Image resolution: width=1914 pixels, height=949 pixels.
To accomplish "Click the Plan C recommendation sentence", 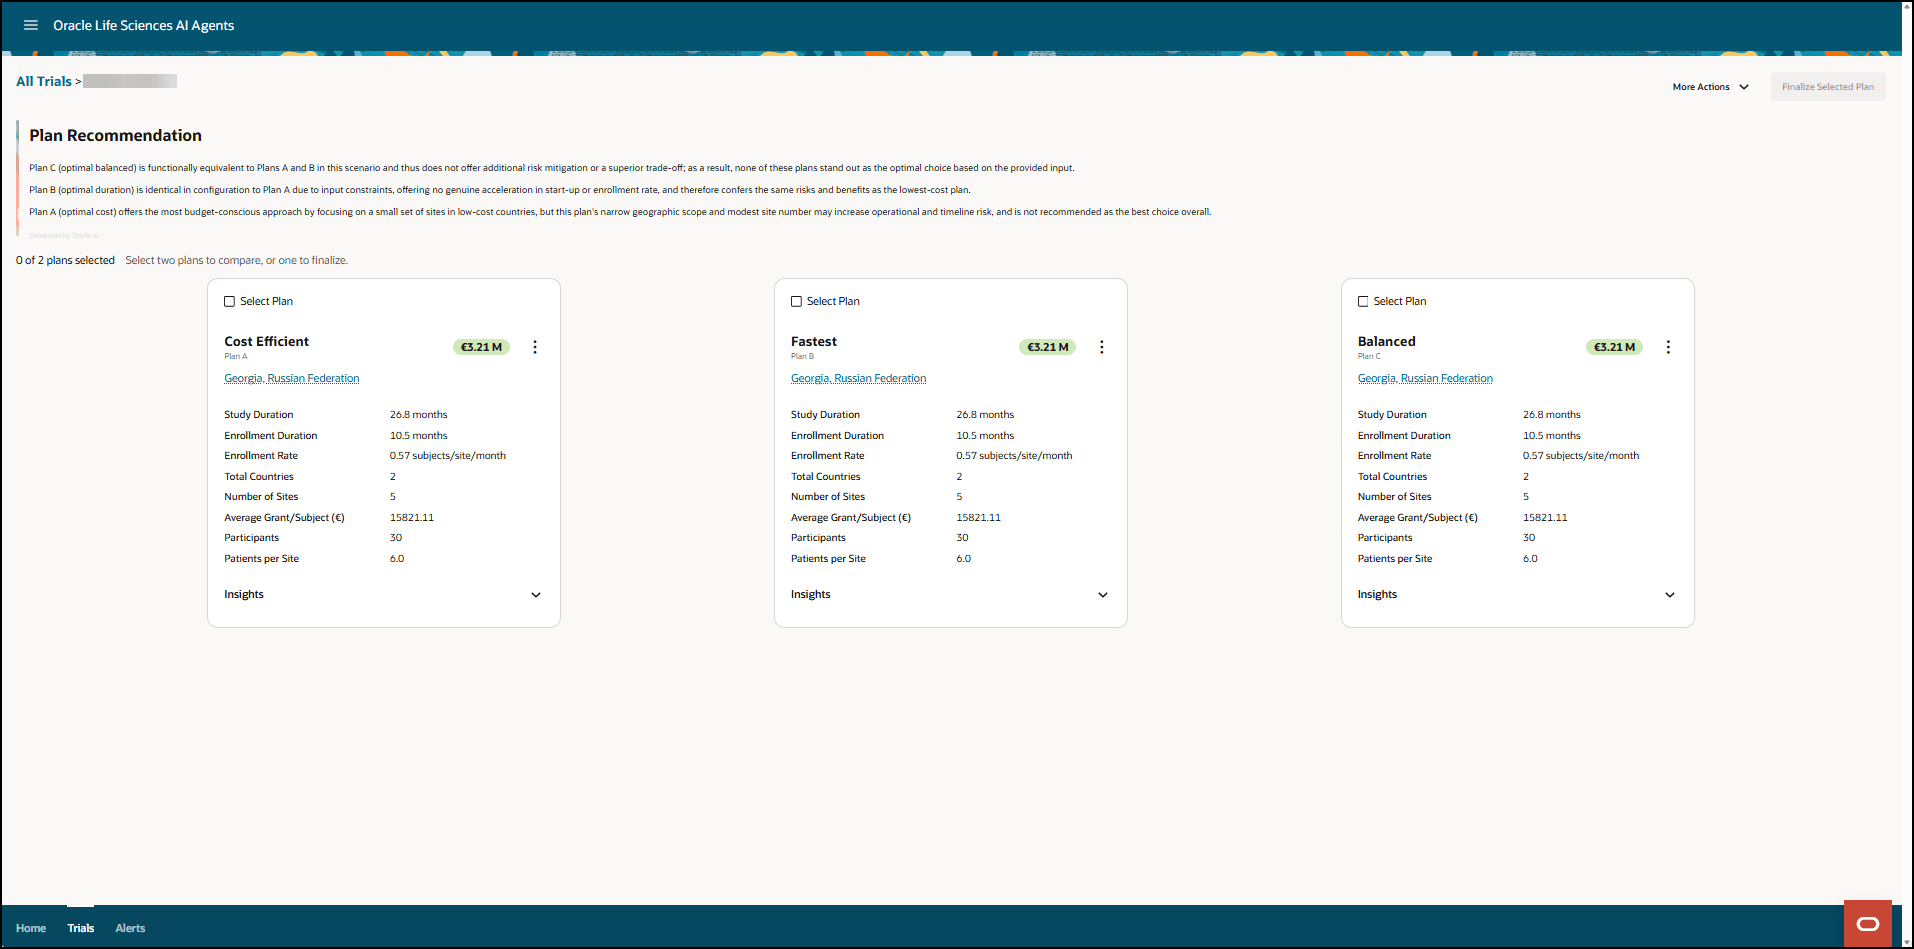I will click(x=552, y=168).
